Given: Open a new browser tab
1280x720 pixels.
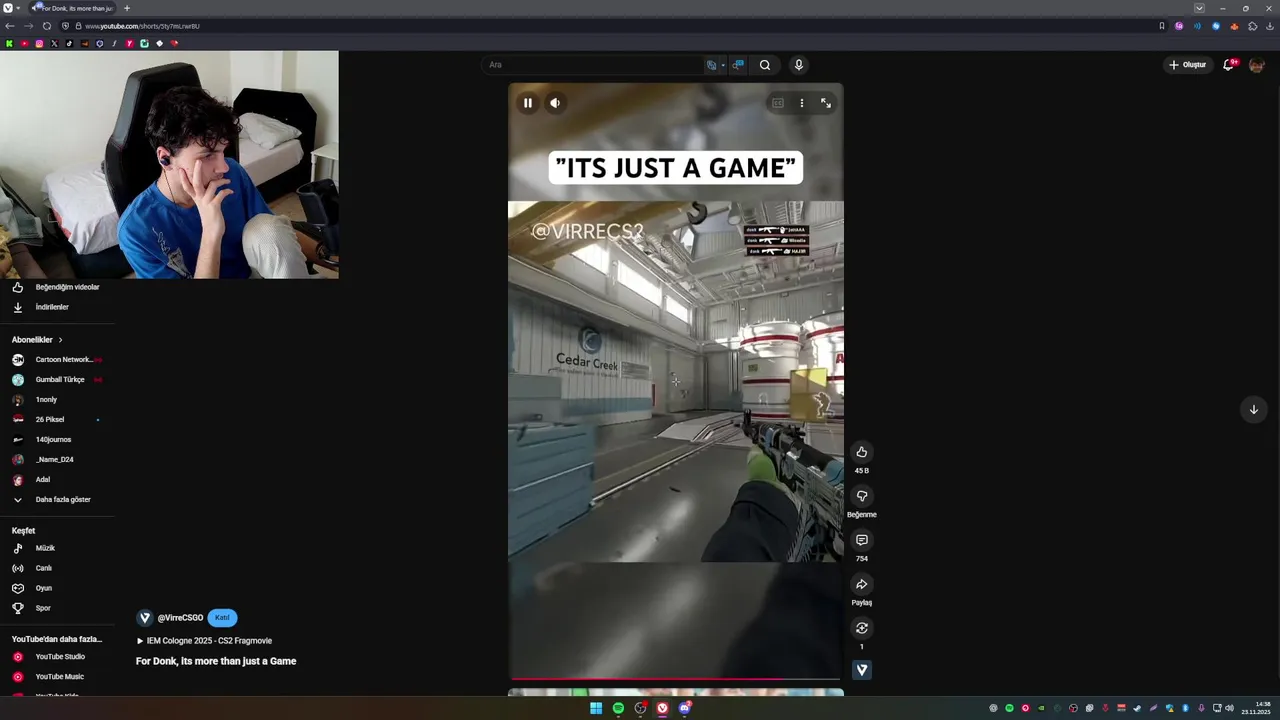Looking at the screenshot, I should click(x=126, y=8).
